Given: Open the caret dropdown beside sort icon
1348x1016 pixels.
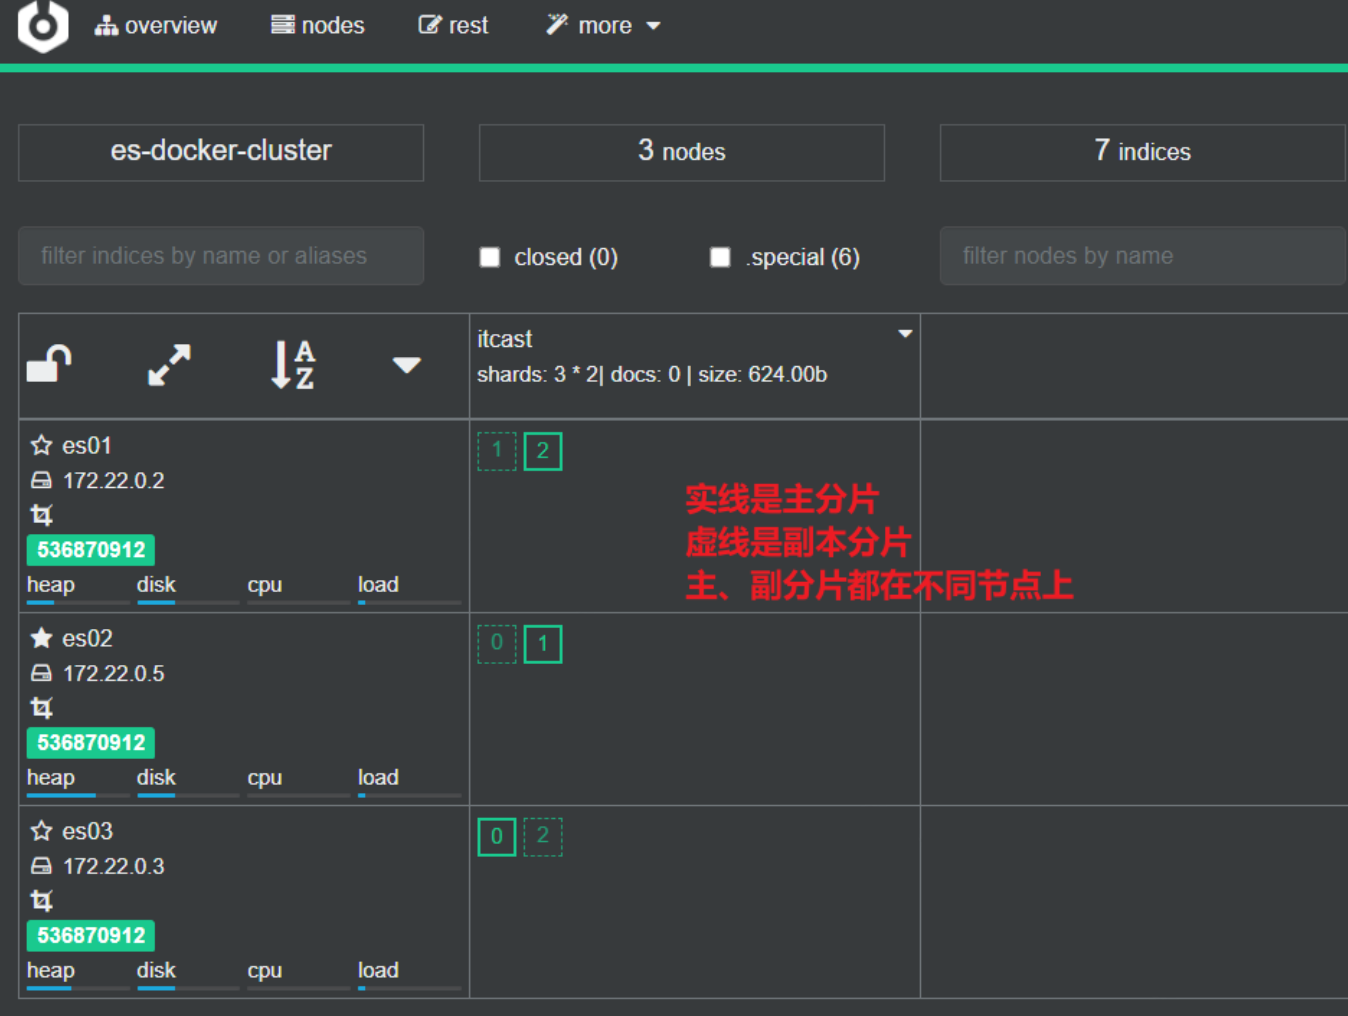Looking at the screenshot, I should click(406, 365).
